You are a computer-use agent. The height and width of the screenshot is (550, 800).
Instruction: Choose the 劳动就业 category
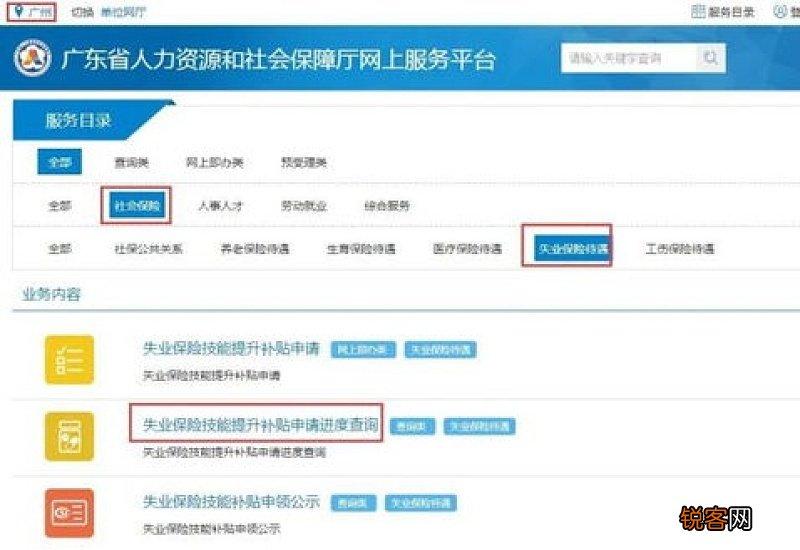304,206
